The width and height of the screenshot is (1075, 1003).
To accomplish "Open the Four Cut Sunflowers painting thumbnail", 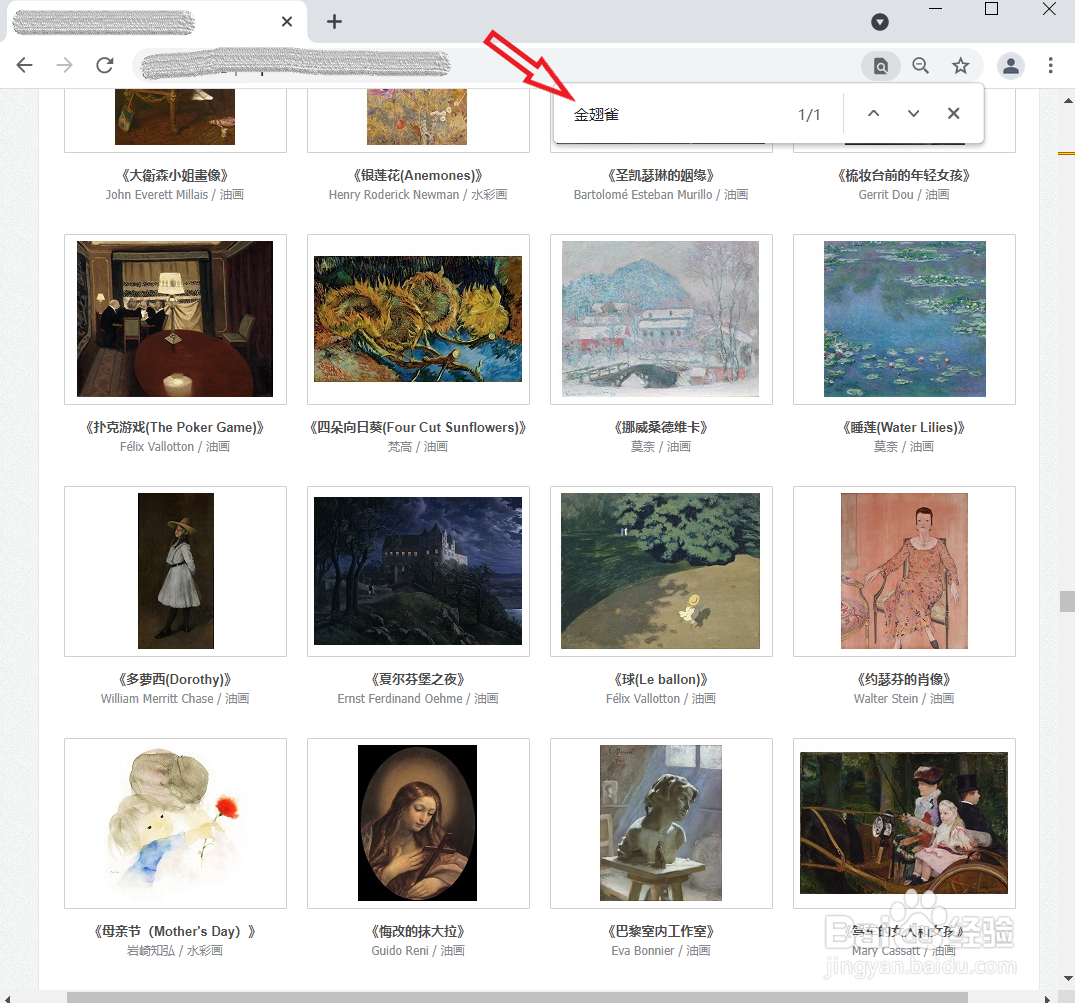I will 418,319.
